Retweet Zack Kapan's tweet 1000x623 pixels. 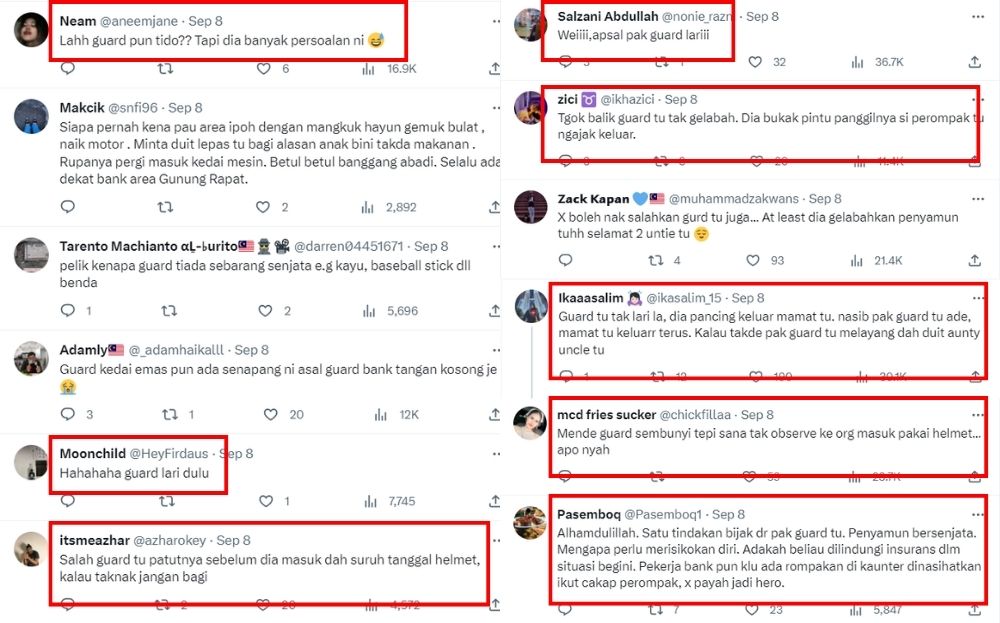[x=655, y=260]
